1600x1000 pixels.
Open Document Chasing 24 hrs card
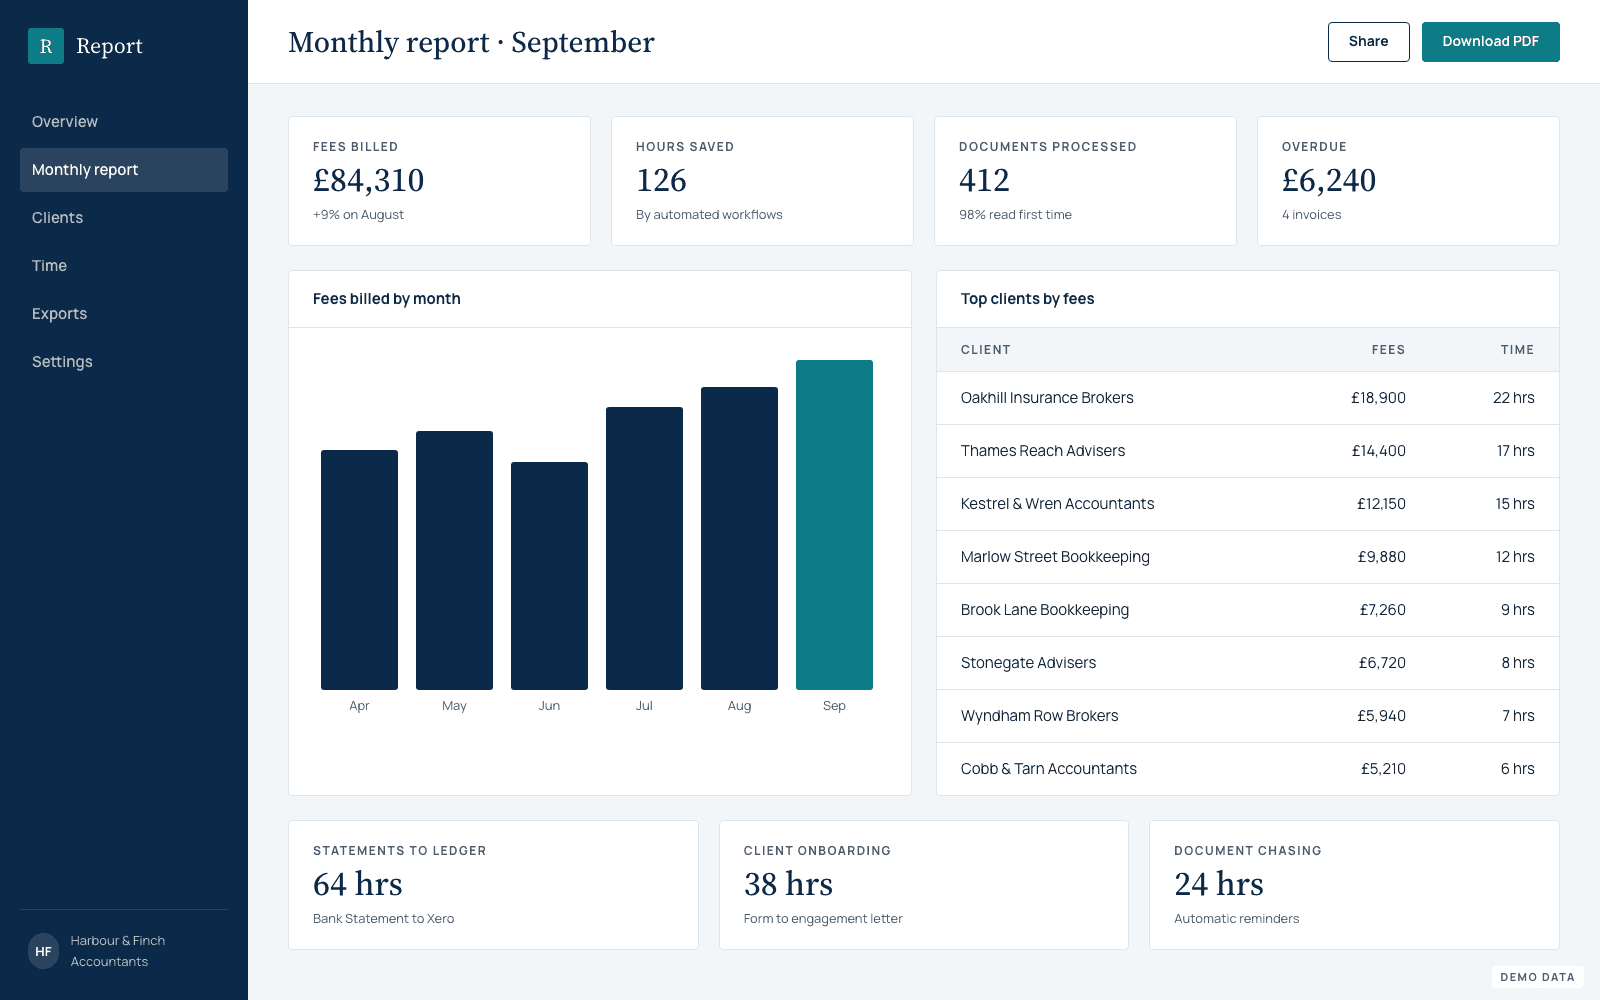(1354, 885)
